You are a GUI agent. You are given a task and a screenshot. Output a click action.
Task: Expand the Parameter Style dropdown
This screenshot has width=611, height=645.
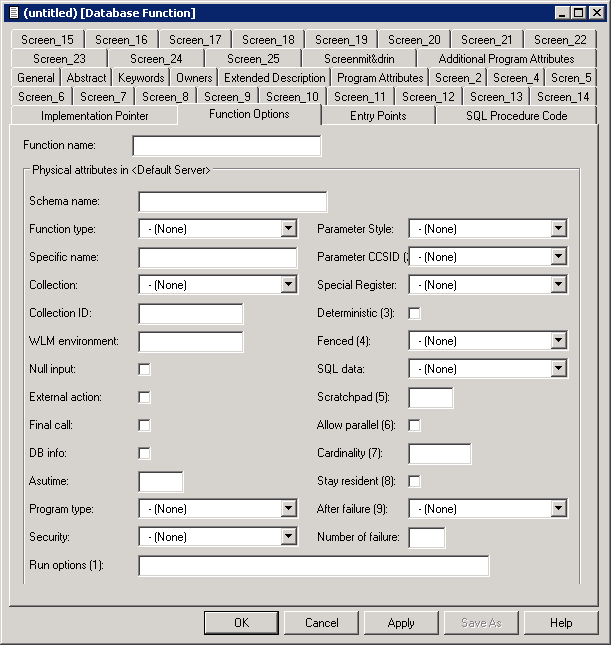click(x=558, y=229)
